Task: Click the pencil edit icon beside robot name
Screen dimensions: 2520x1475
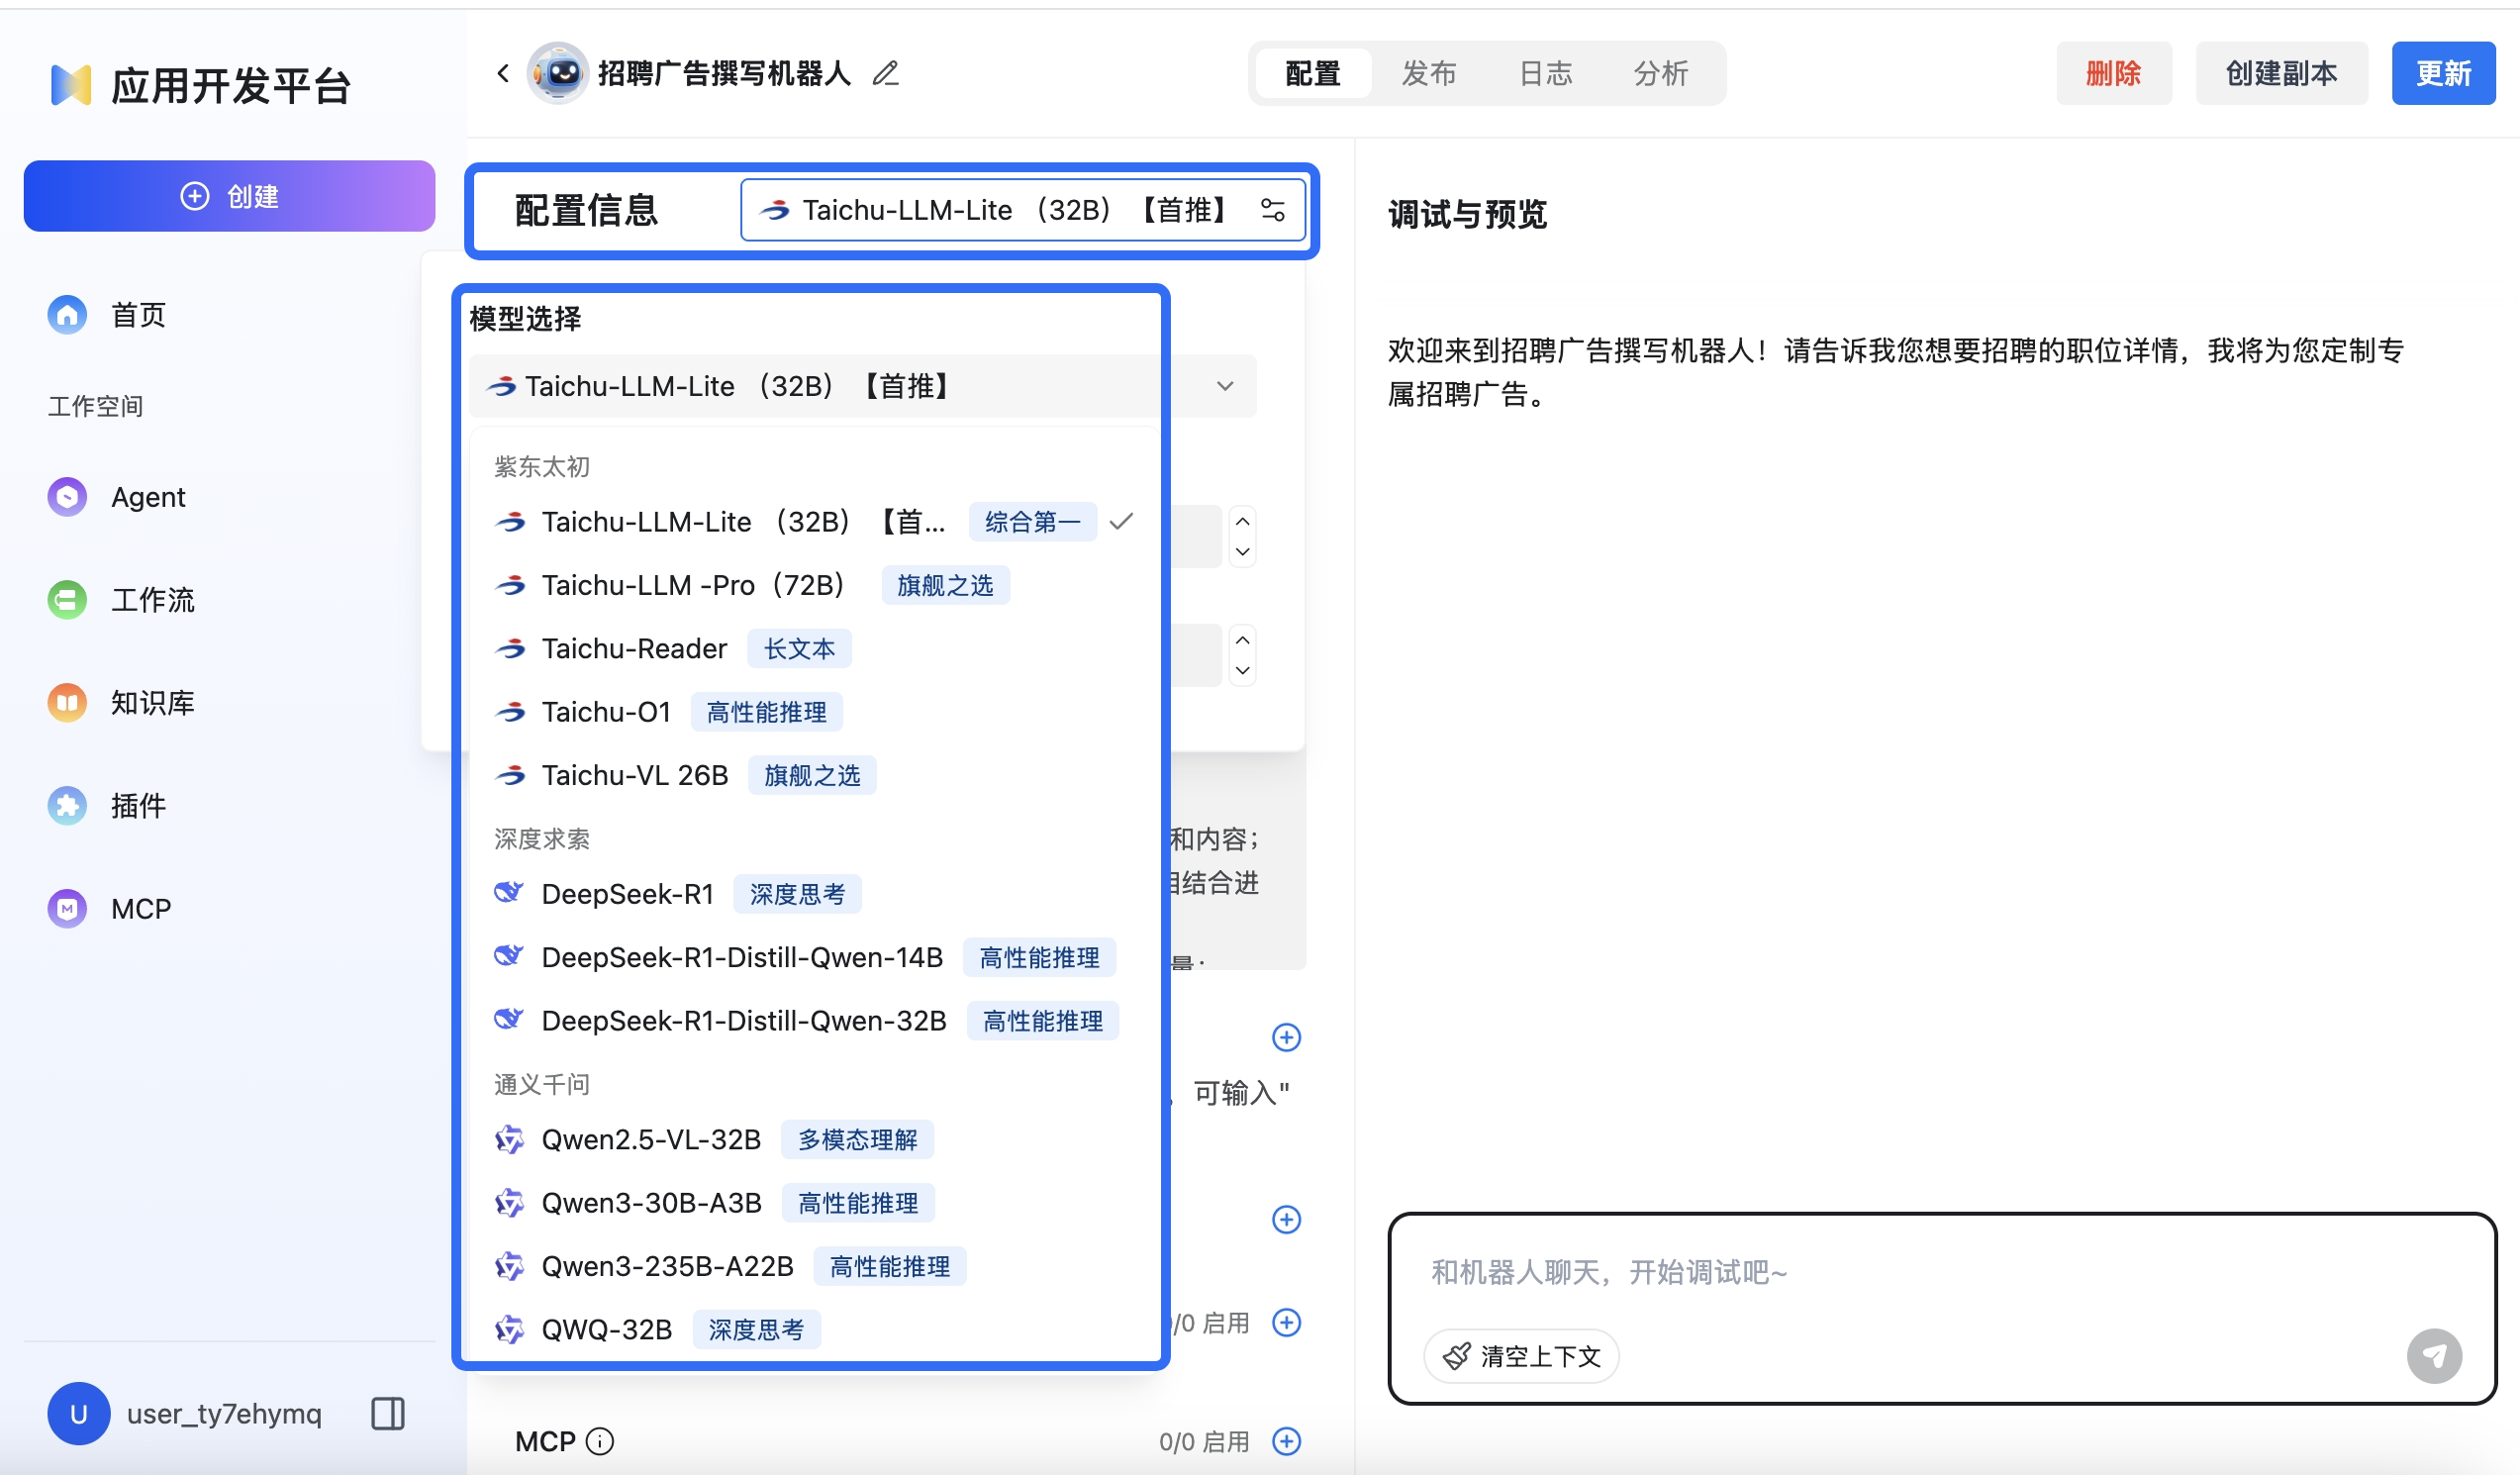Action: coord(885,73)
